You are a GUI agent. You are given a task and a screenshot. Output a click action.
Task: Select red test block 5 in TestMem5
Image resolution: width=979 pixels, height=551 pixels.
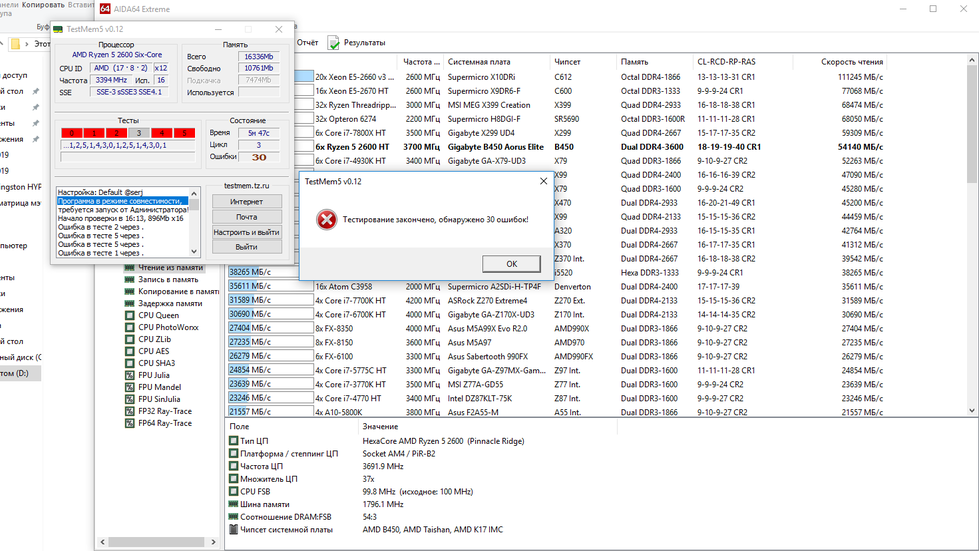tap(184, 133)
